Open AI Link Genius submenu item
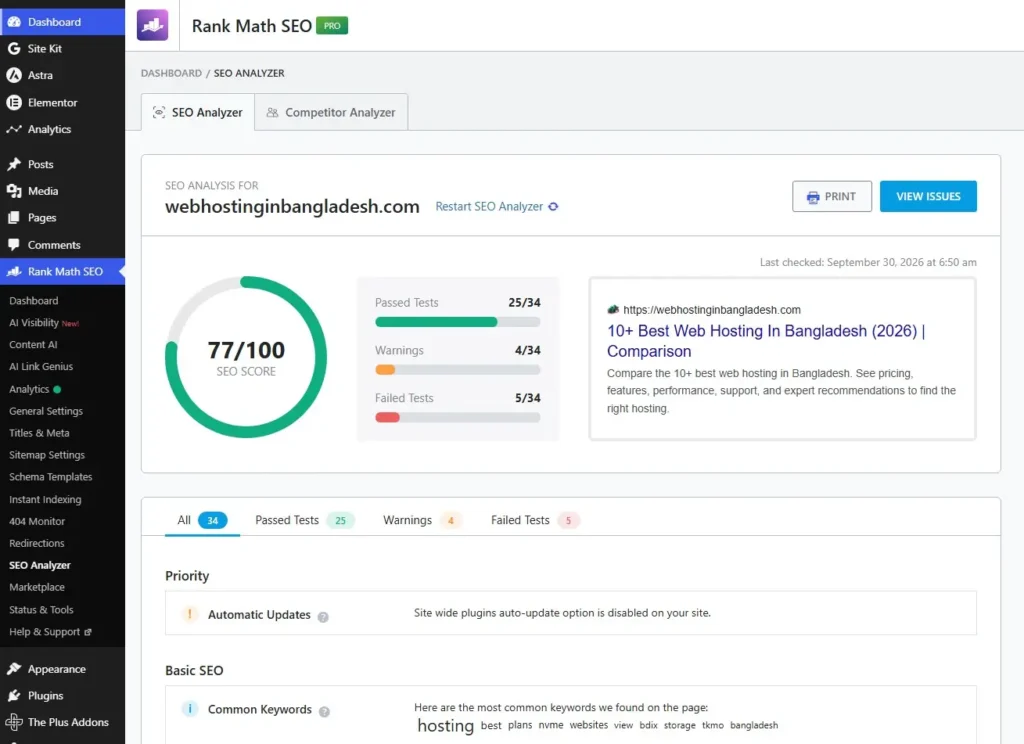 click(41, 366)
